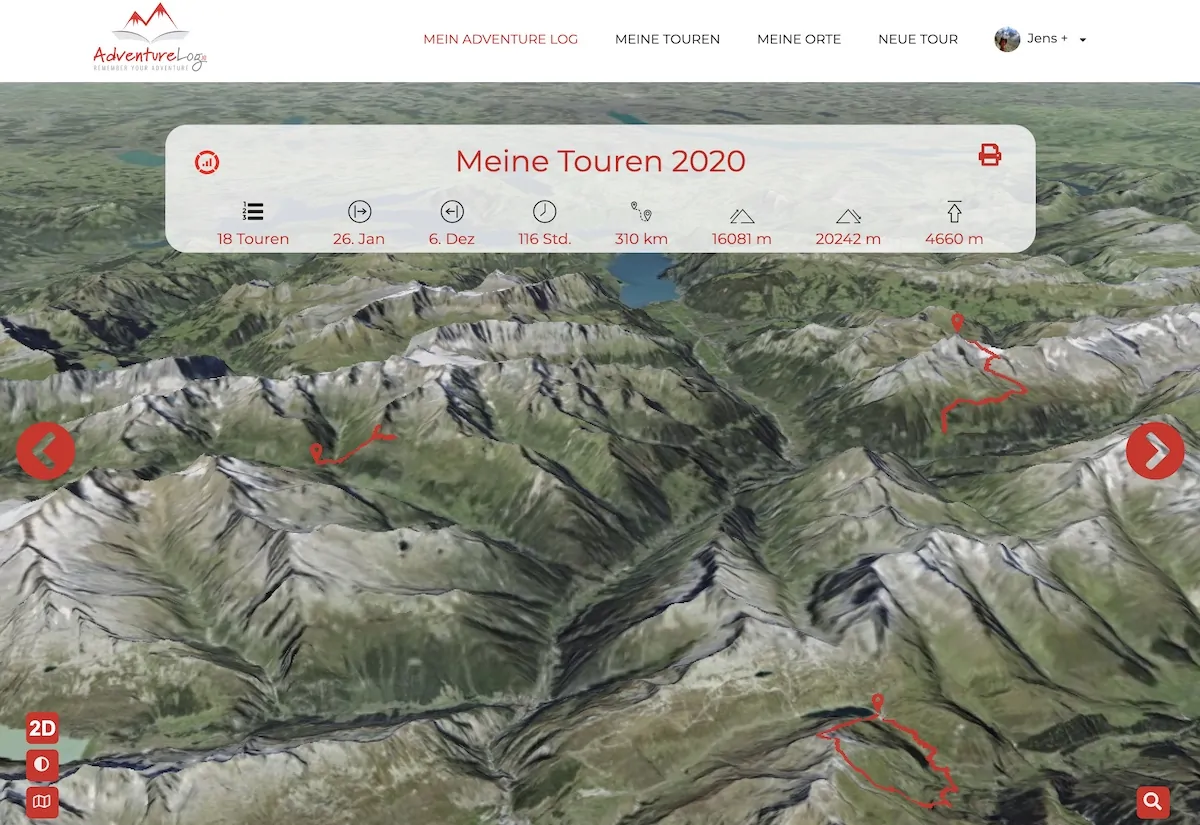Go to the previous year with the left arrow

(x=45, y=451)
